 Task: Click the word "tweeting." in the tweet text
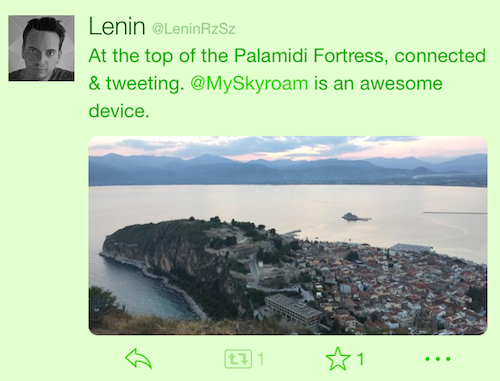coord(145,83)
